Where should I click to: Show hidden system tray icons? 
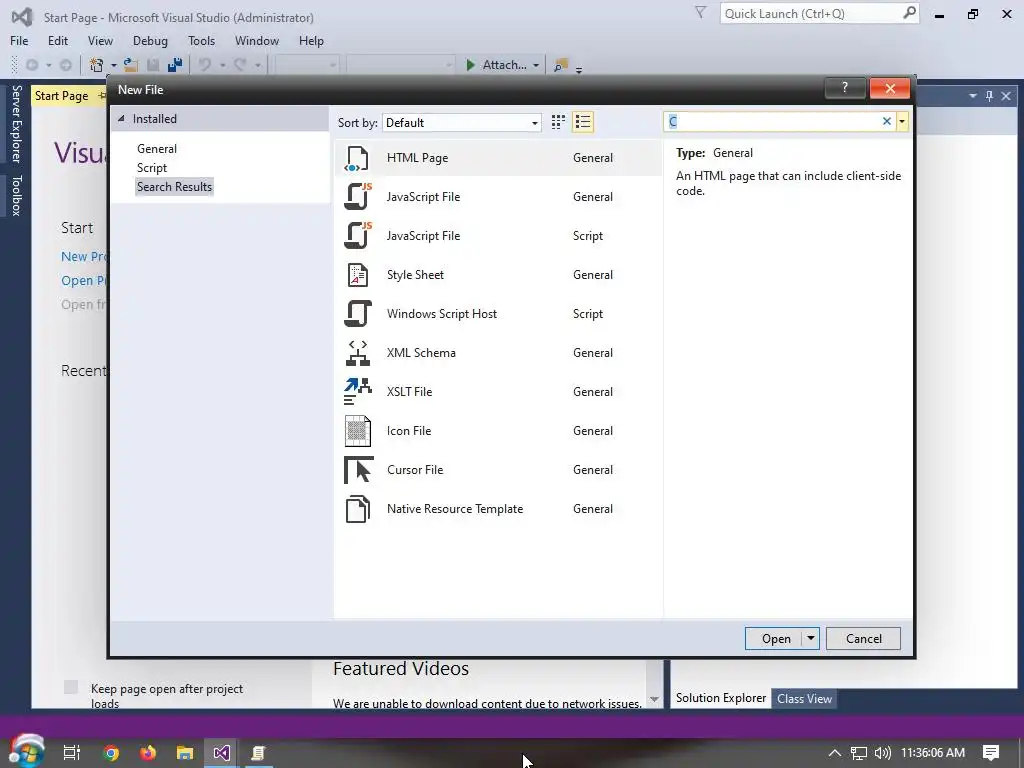pos(834,753)
